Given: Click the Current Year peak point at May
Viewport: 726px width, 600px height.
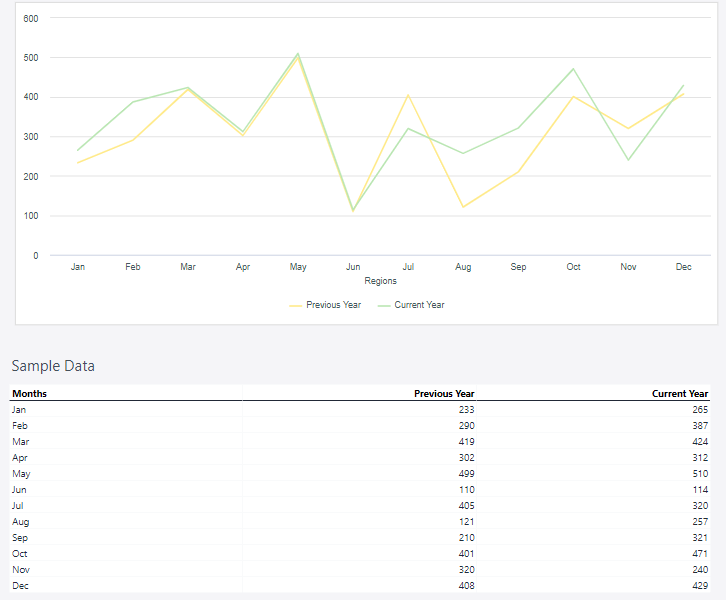Looking at the screenshot, I should coord(298,54).
